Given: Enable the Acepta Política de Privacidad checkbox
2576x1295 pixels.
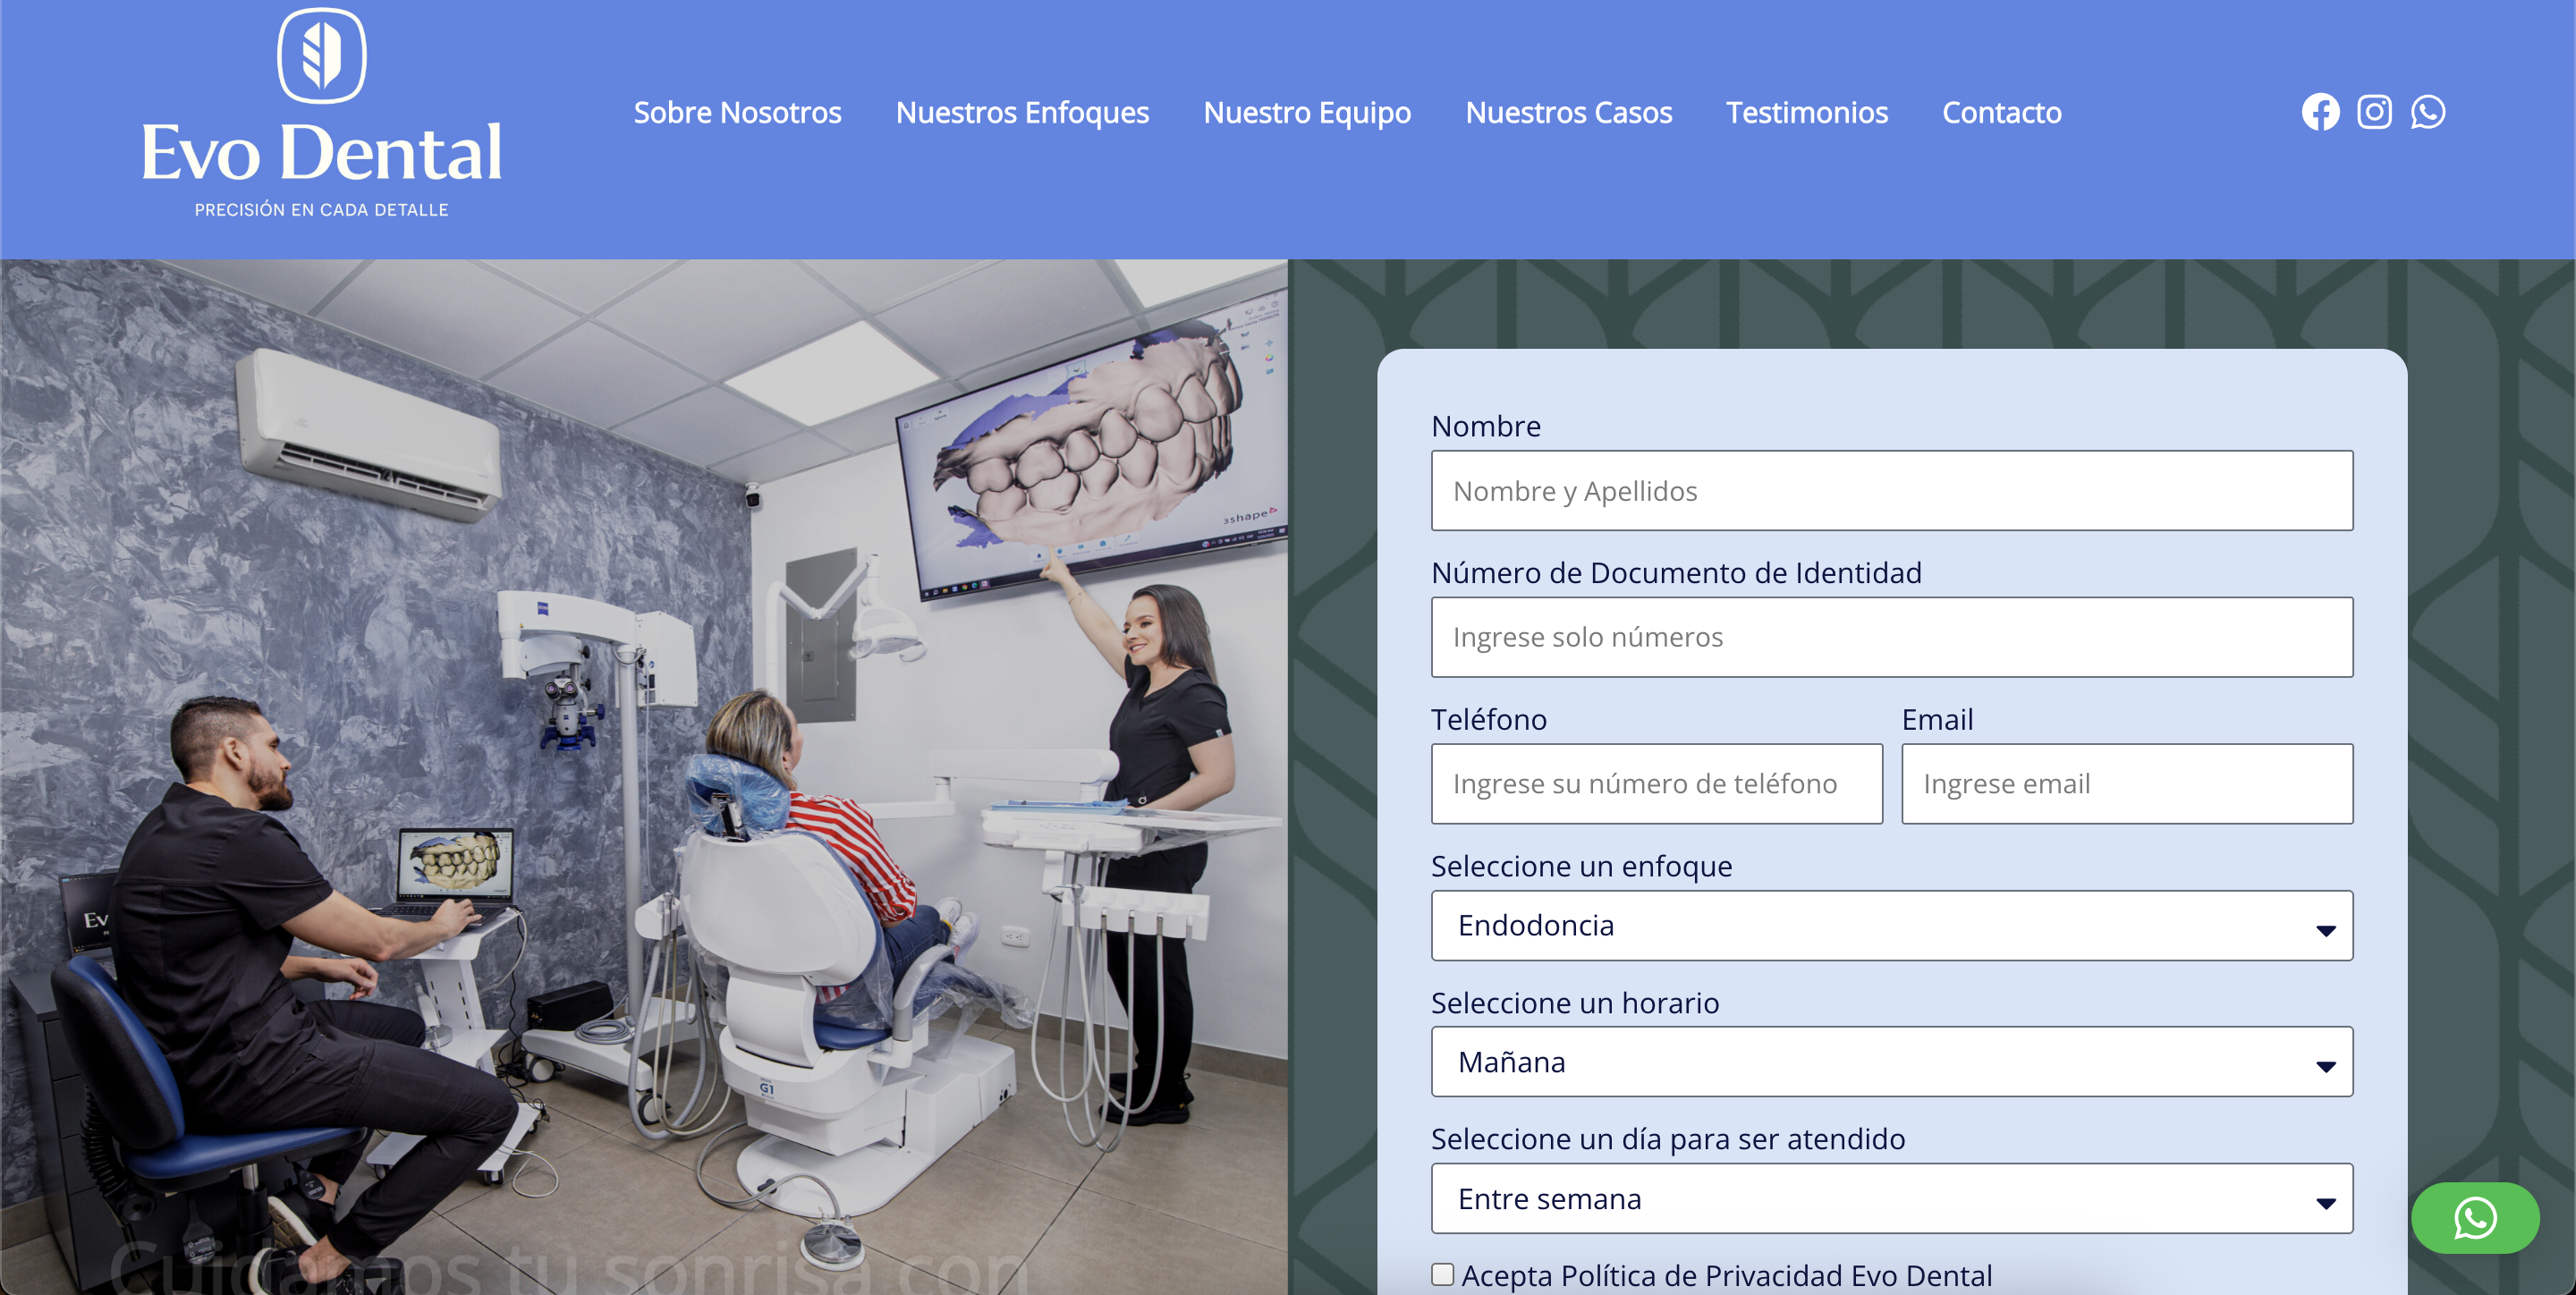Looking at the screenshot, I should click(1443, 1274).
